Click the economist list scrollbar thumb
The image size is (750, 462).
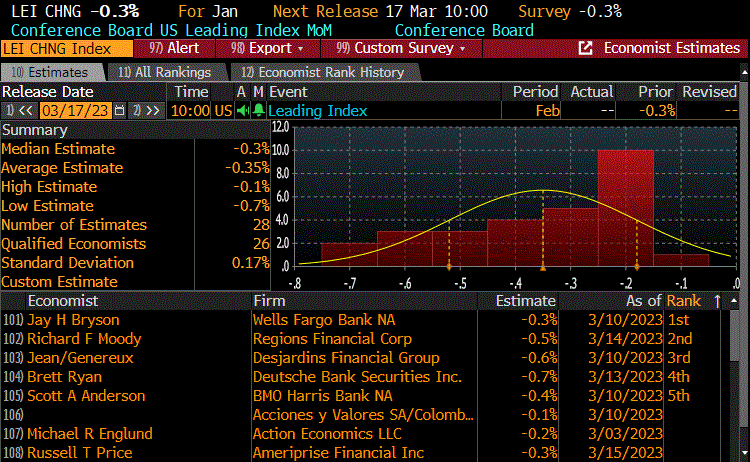point(734,336)
